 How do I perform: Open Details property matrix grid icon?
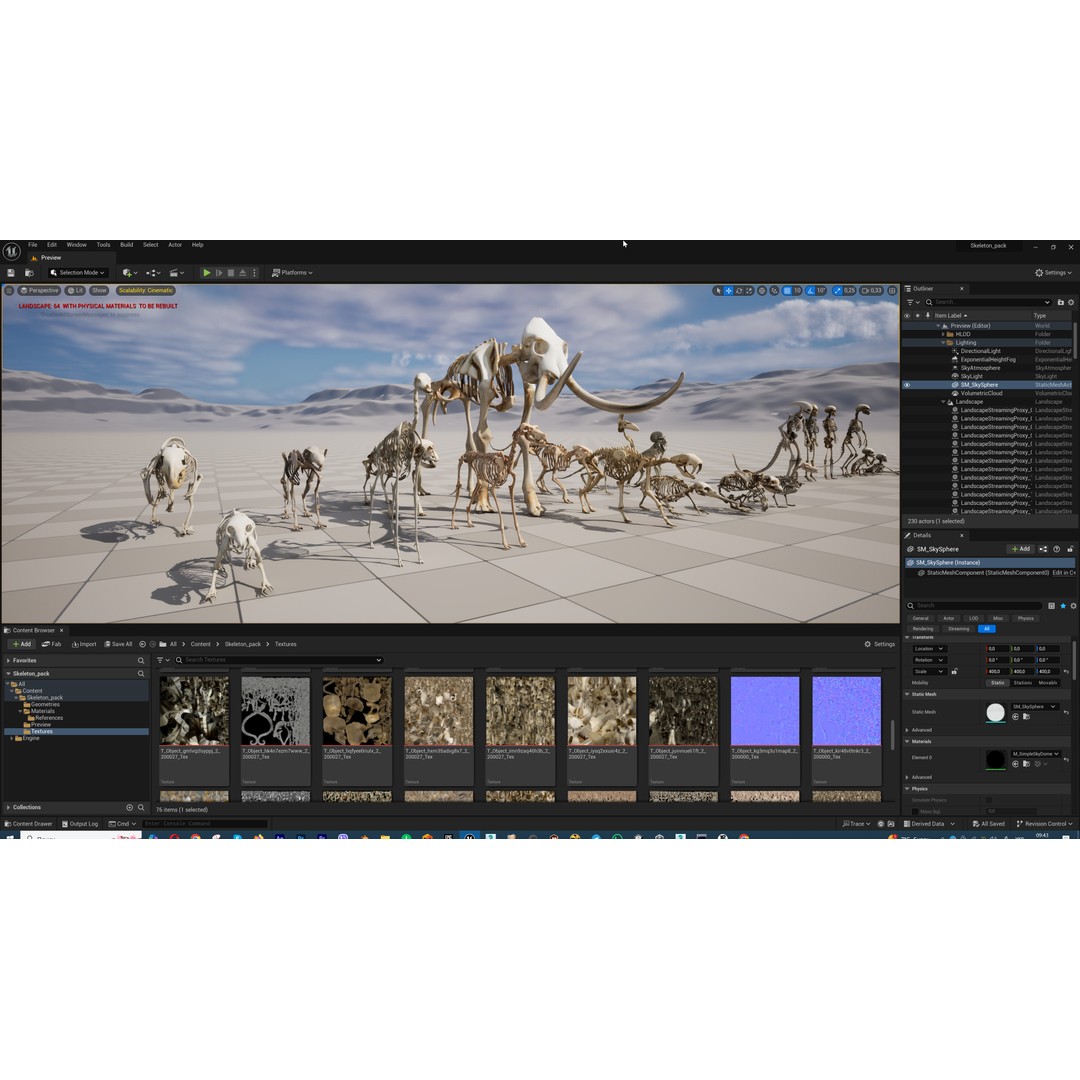pyautogui.click(x=1052, y=606)
